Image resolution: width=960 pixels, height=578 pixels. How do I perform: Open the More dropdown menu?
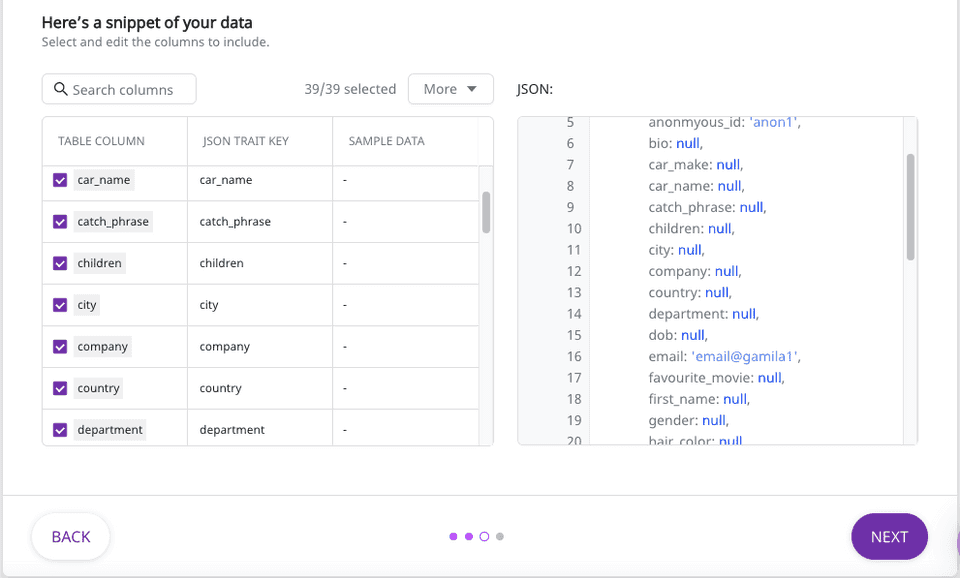(450, 89)
